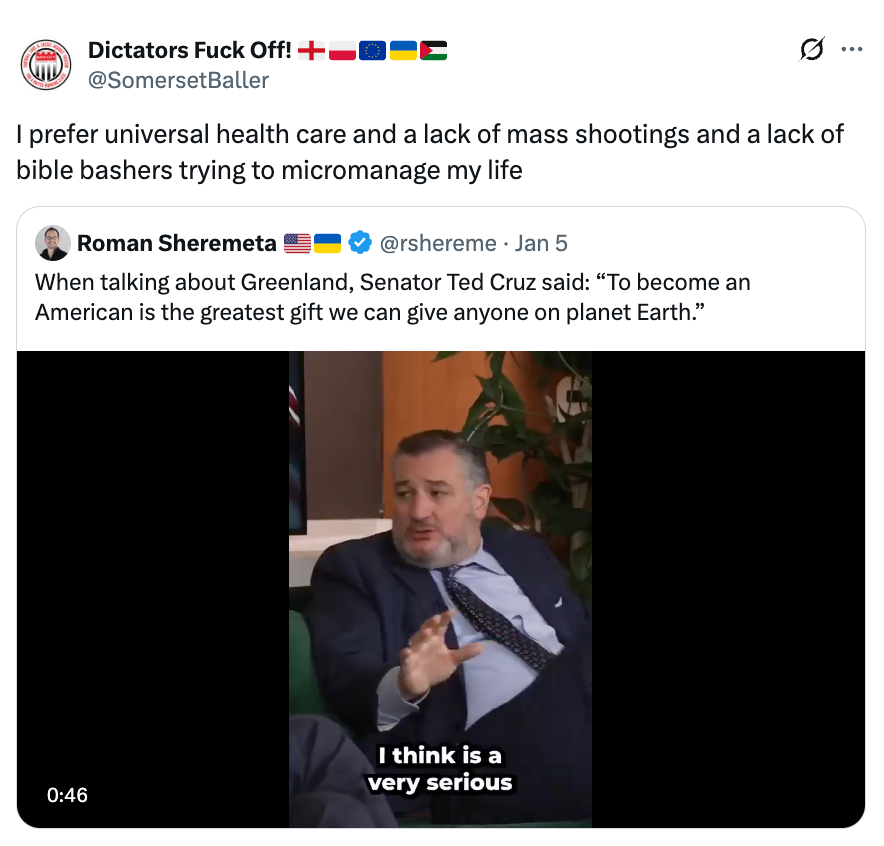
Task: Play the Ted Cruz video
Action: (440, 588)
